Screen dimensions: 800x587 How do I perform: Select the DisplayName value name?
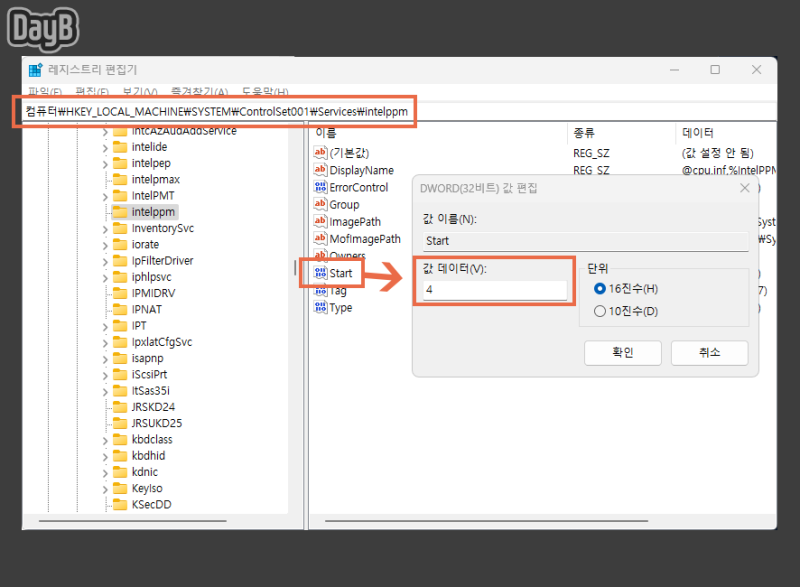(362, 170)
